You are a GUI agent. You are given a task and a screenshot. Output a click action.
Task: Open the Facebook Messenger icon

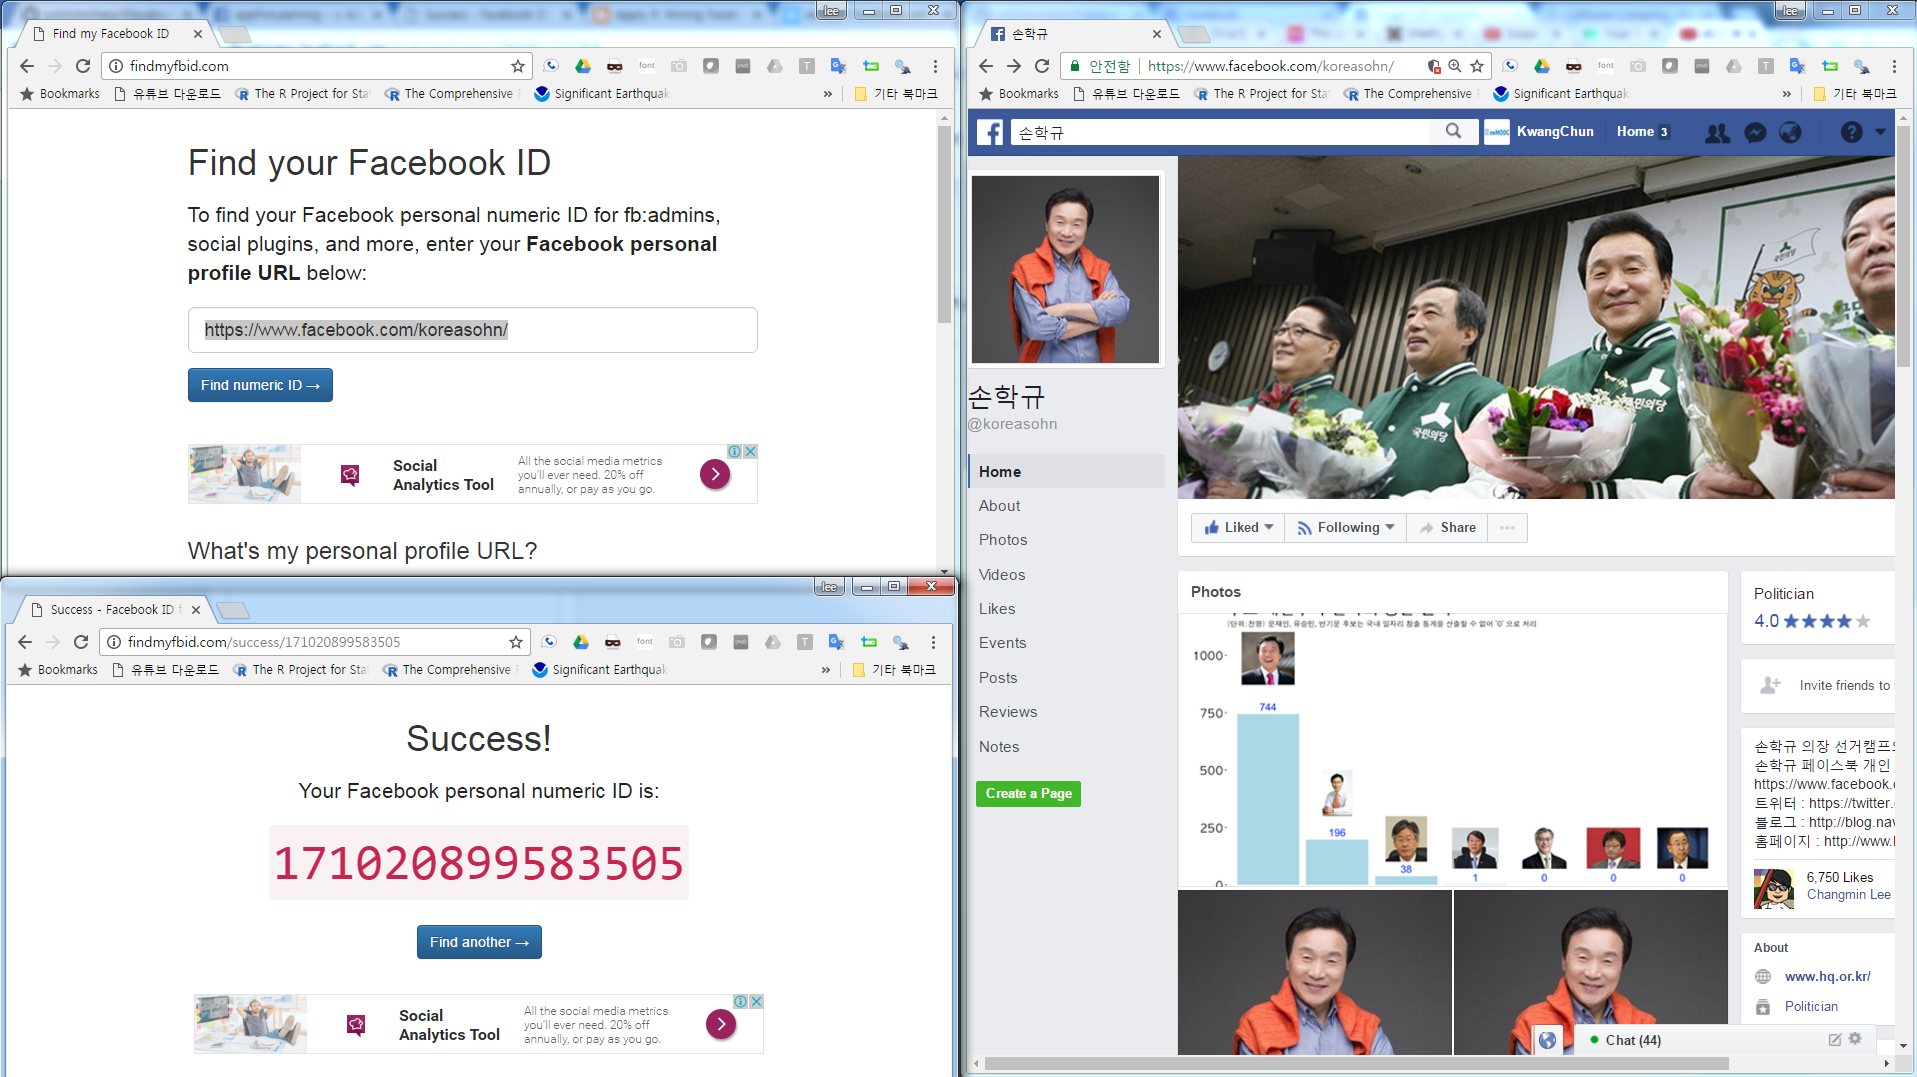click(1755, 132)
